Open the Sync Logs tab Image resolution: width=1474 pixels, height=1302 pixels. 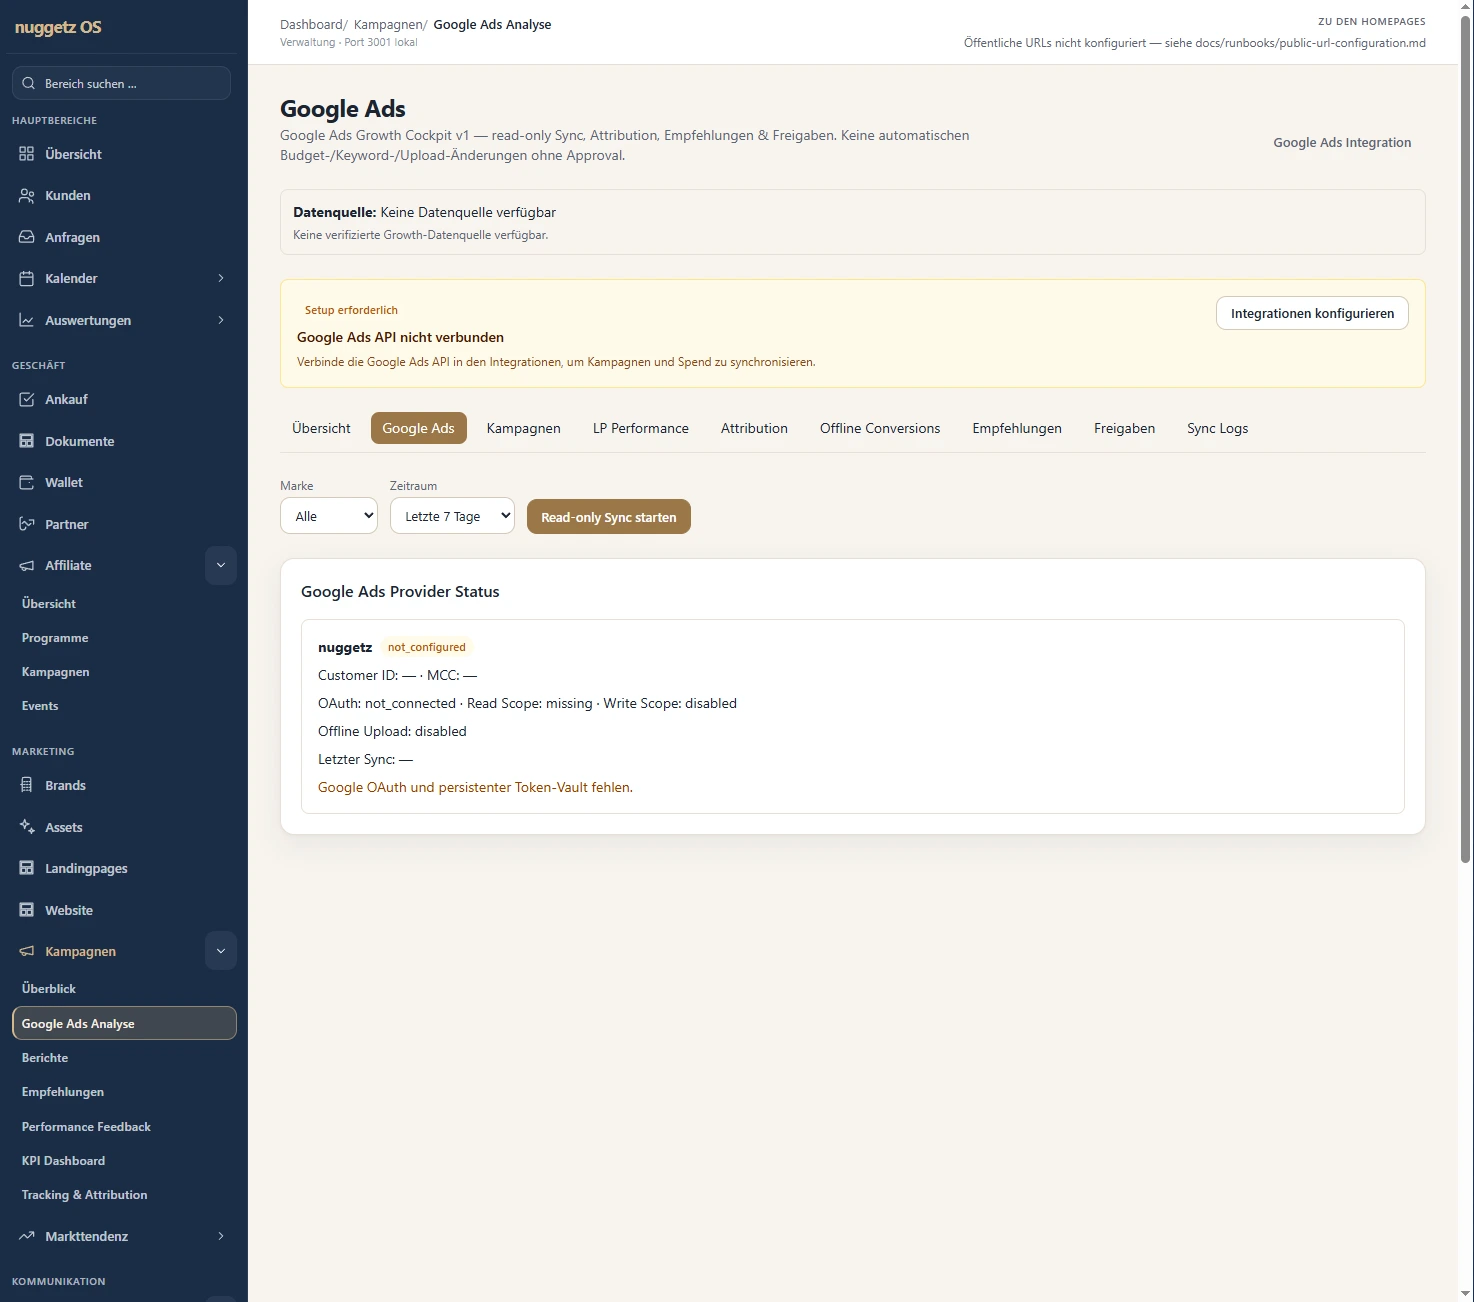1217,428
